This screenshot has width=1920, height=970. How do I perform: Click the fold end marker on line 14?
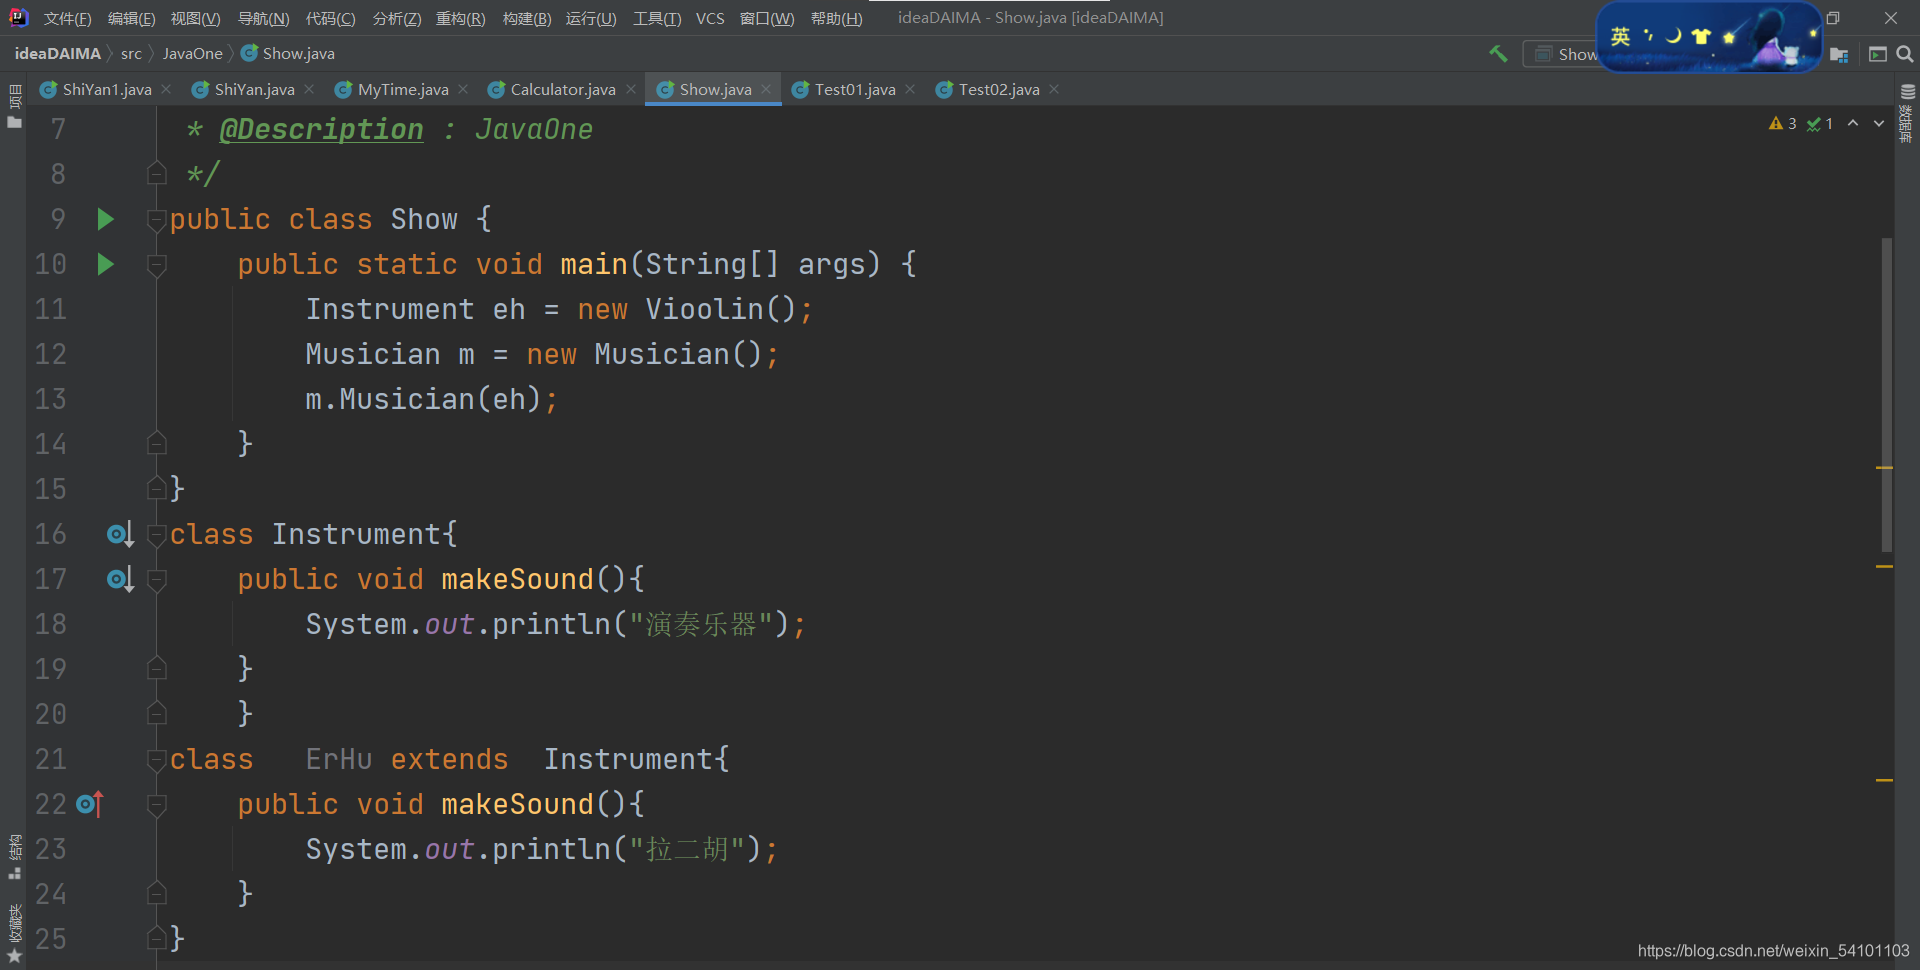click(x=156, y=443)
